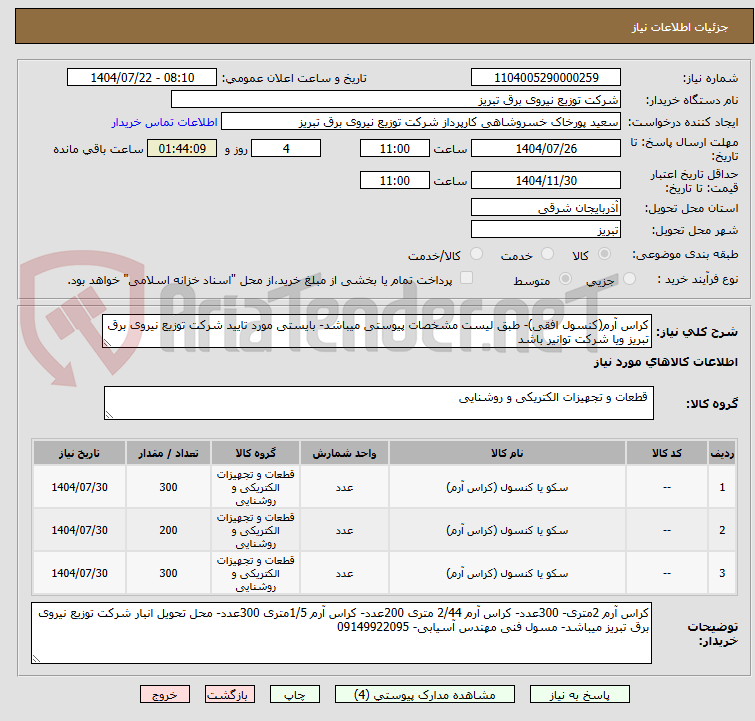
Task: Click the requester field 'سعید پورخاک خسروشاهی'
Action: click(x=421, y=122)
